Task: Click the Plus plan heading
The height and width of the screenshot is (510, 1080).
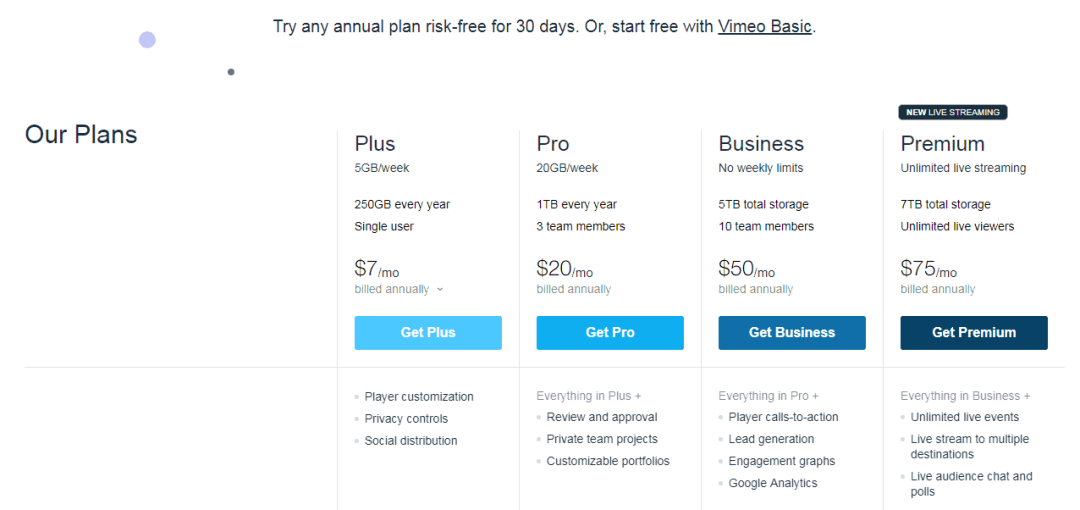Action: click(375, 143)
